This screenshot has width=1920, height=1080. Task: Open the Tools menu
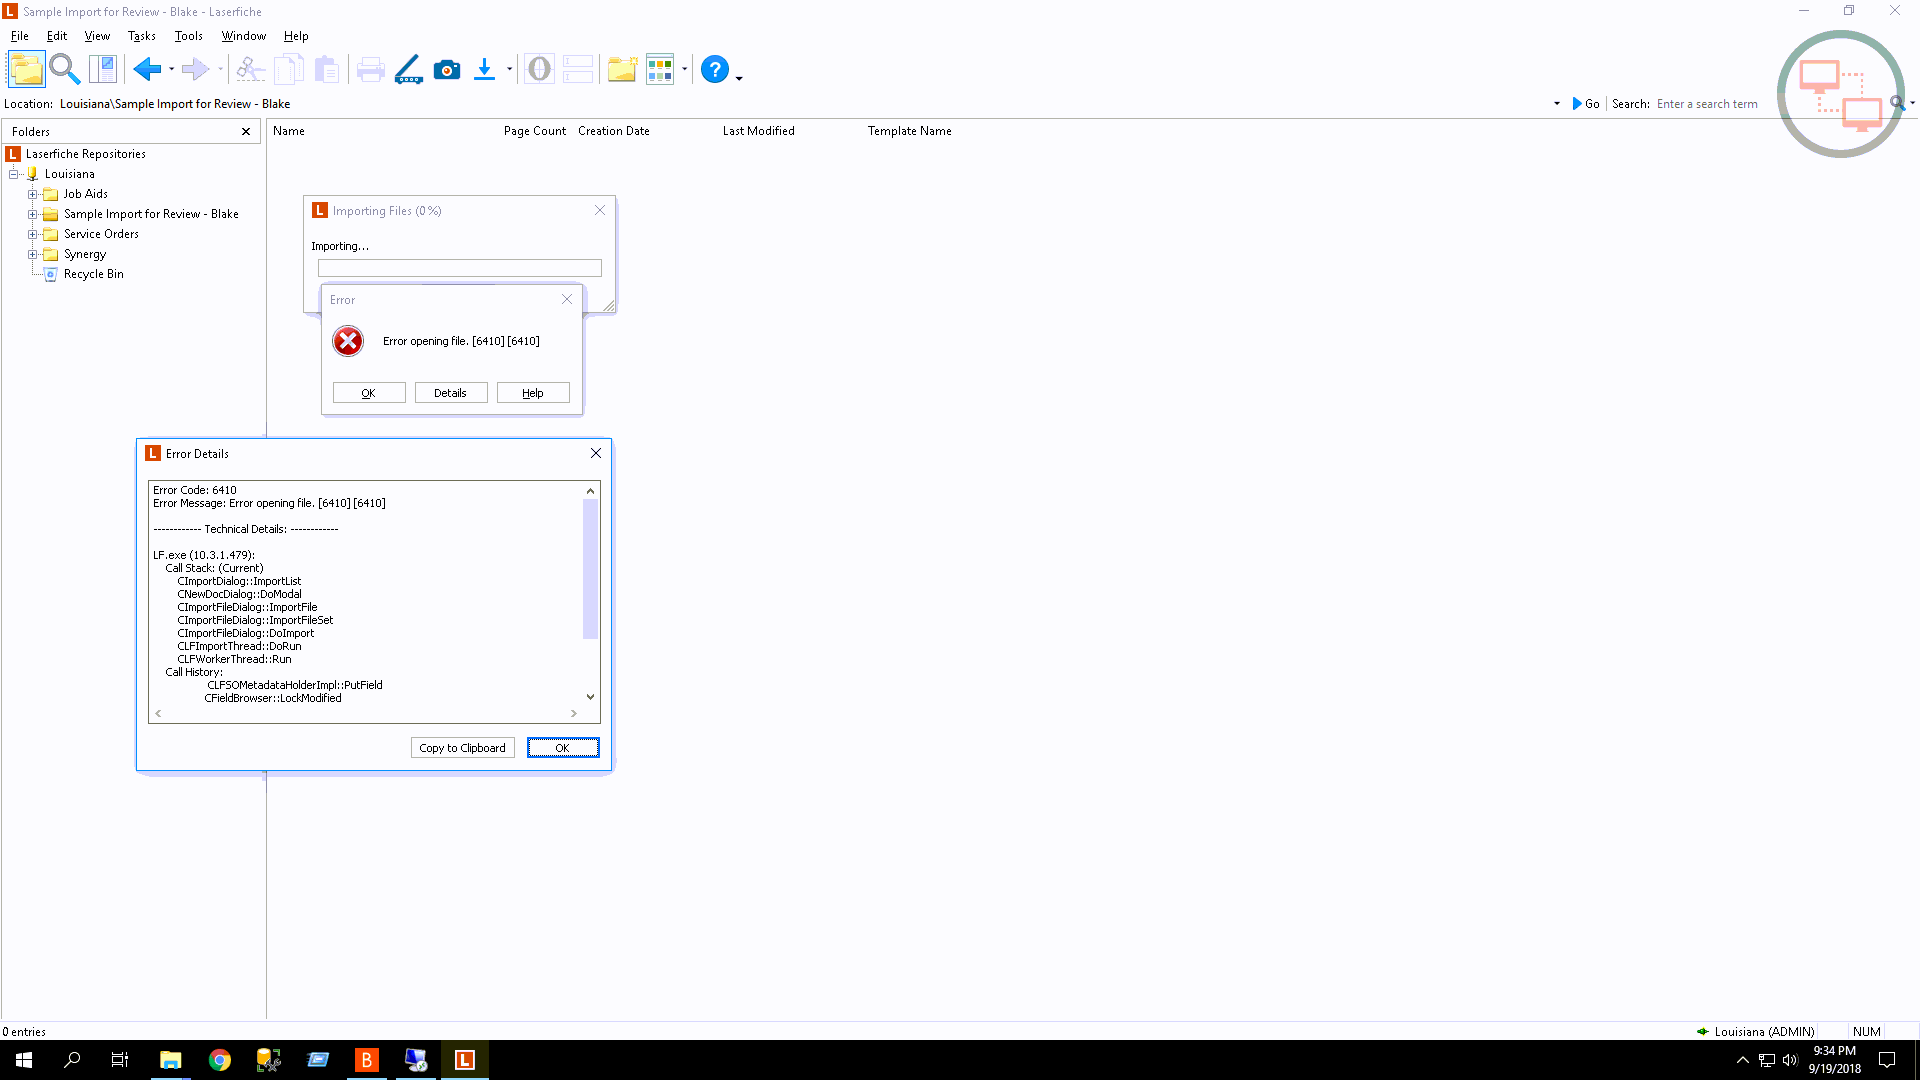point(188,36)
